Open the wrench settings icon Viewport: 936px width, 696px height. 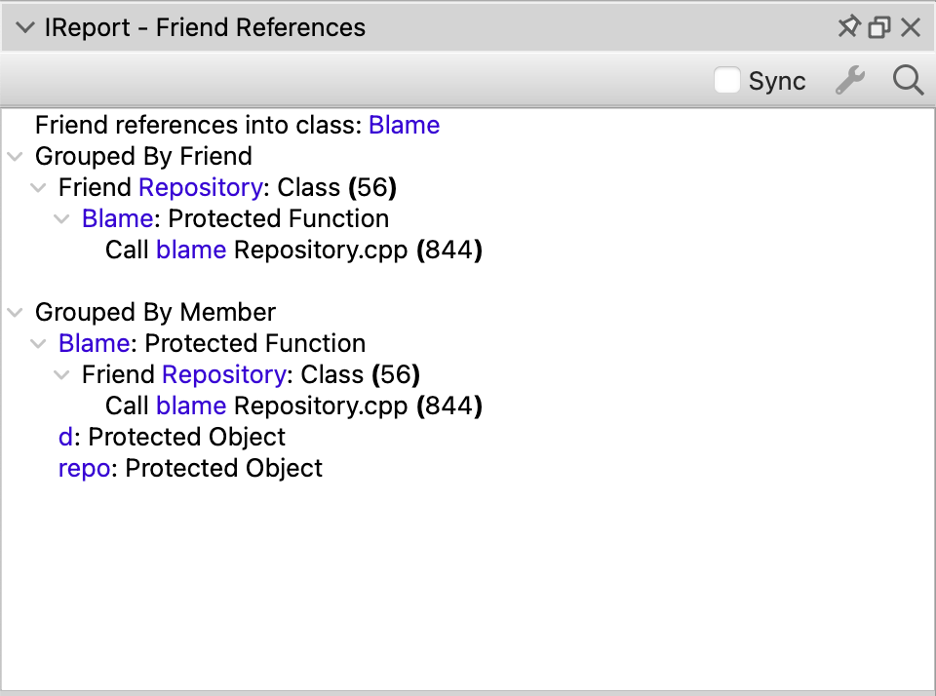(850, 81)
